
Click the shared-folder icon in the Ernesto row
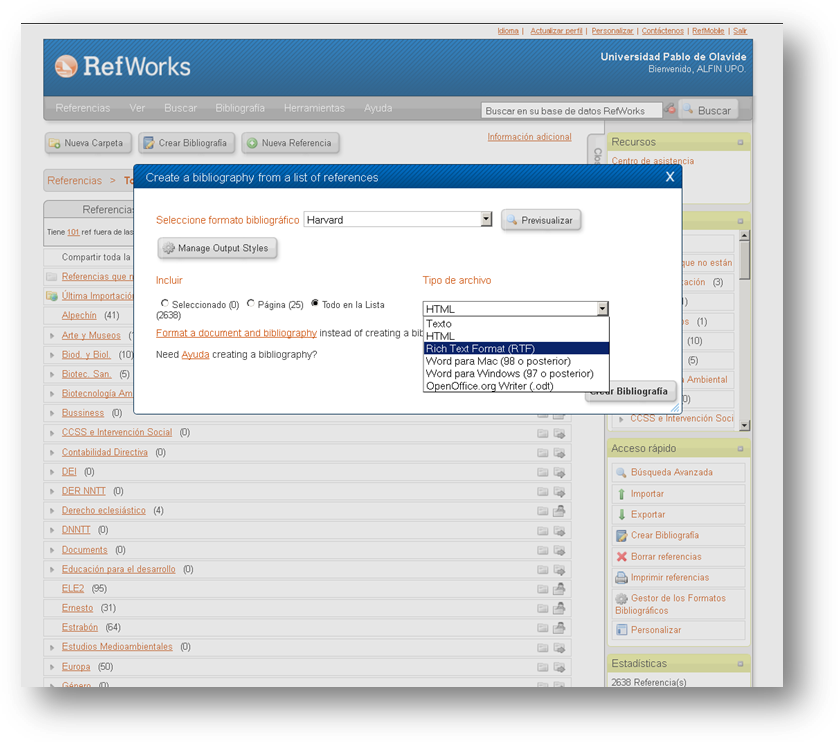click(x=559, y=608)
